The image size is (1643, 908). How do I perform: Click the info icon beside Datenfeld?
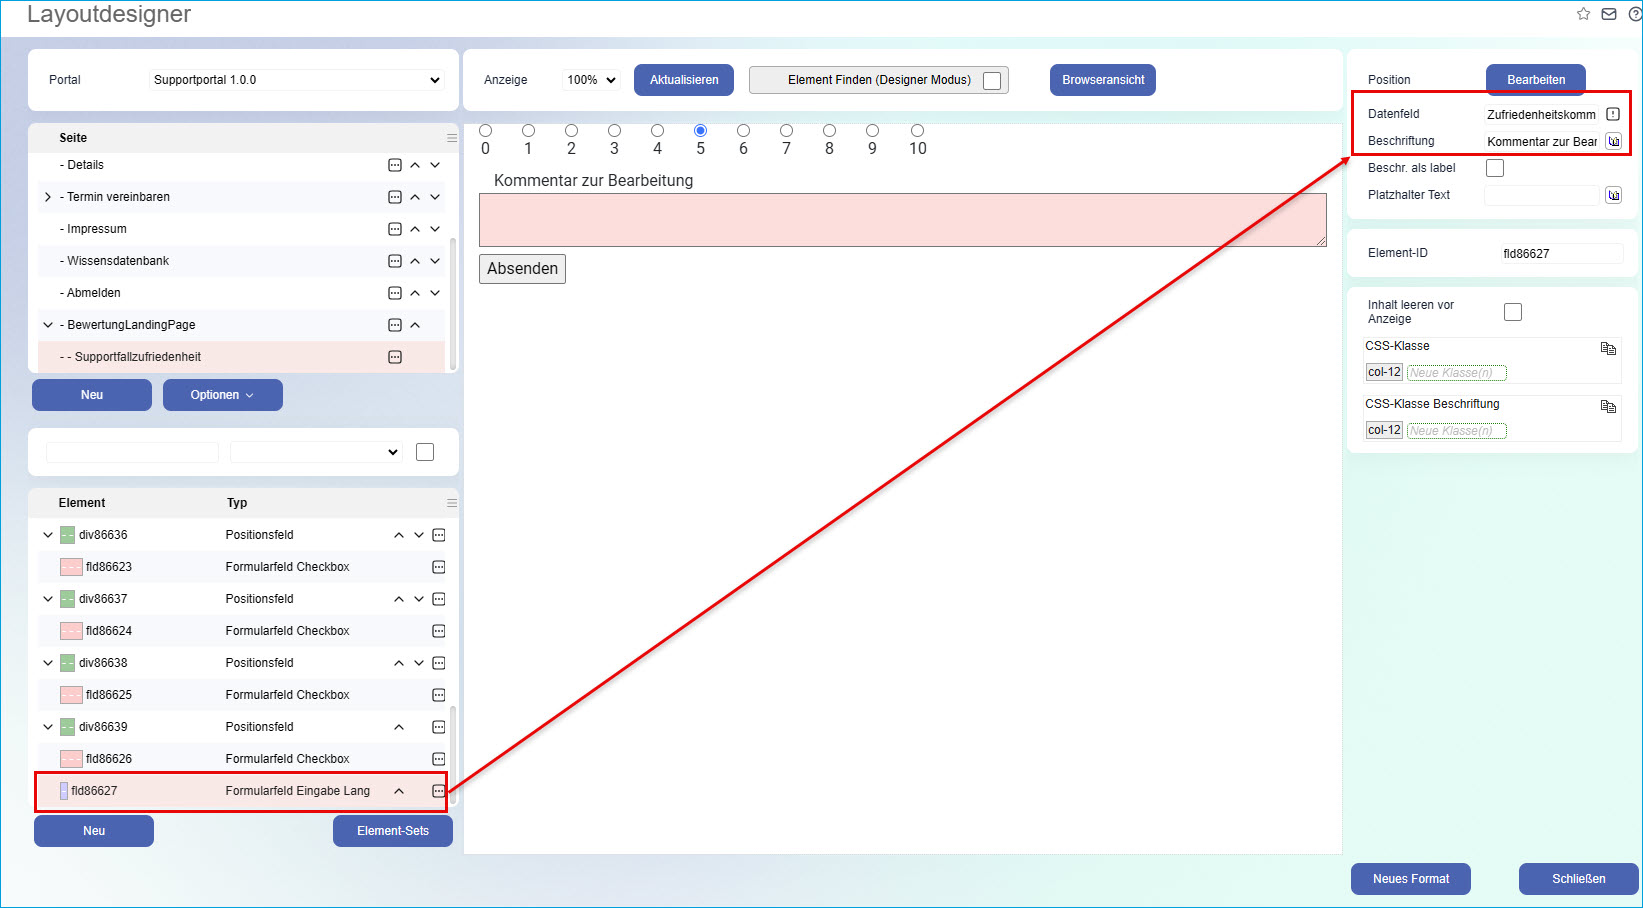(x=1613, y=114)
